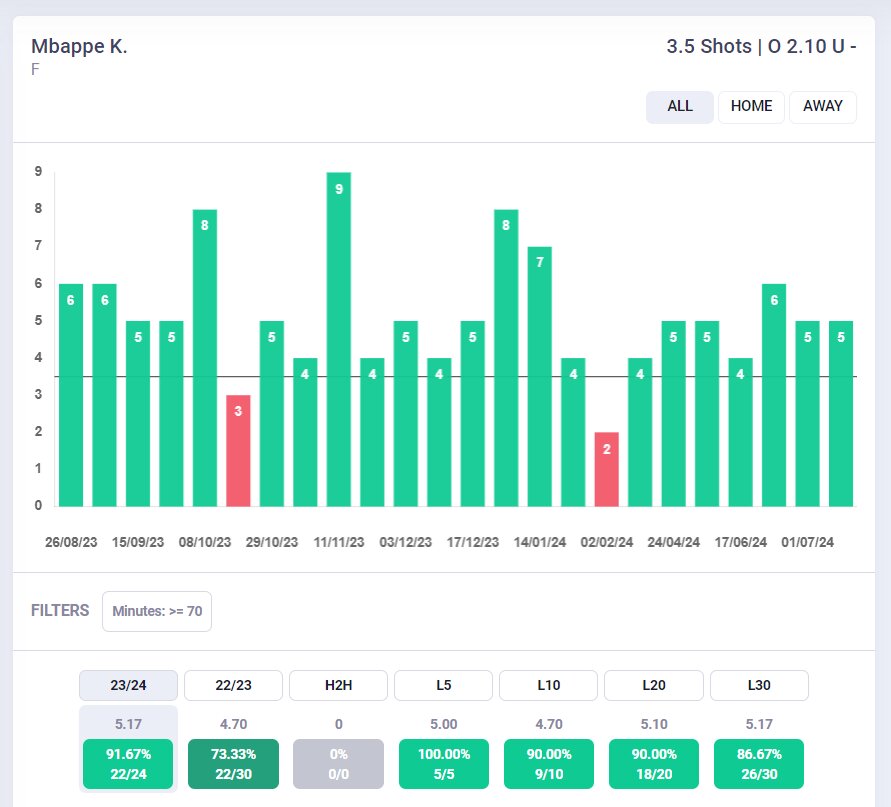Click the bar showing 7 shots
The height and width of the screenshot is (807, 891).
(539, 376)
